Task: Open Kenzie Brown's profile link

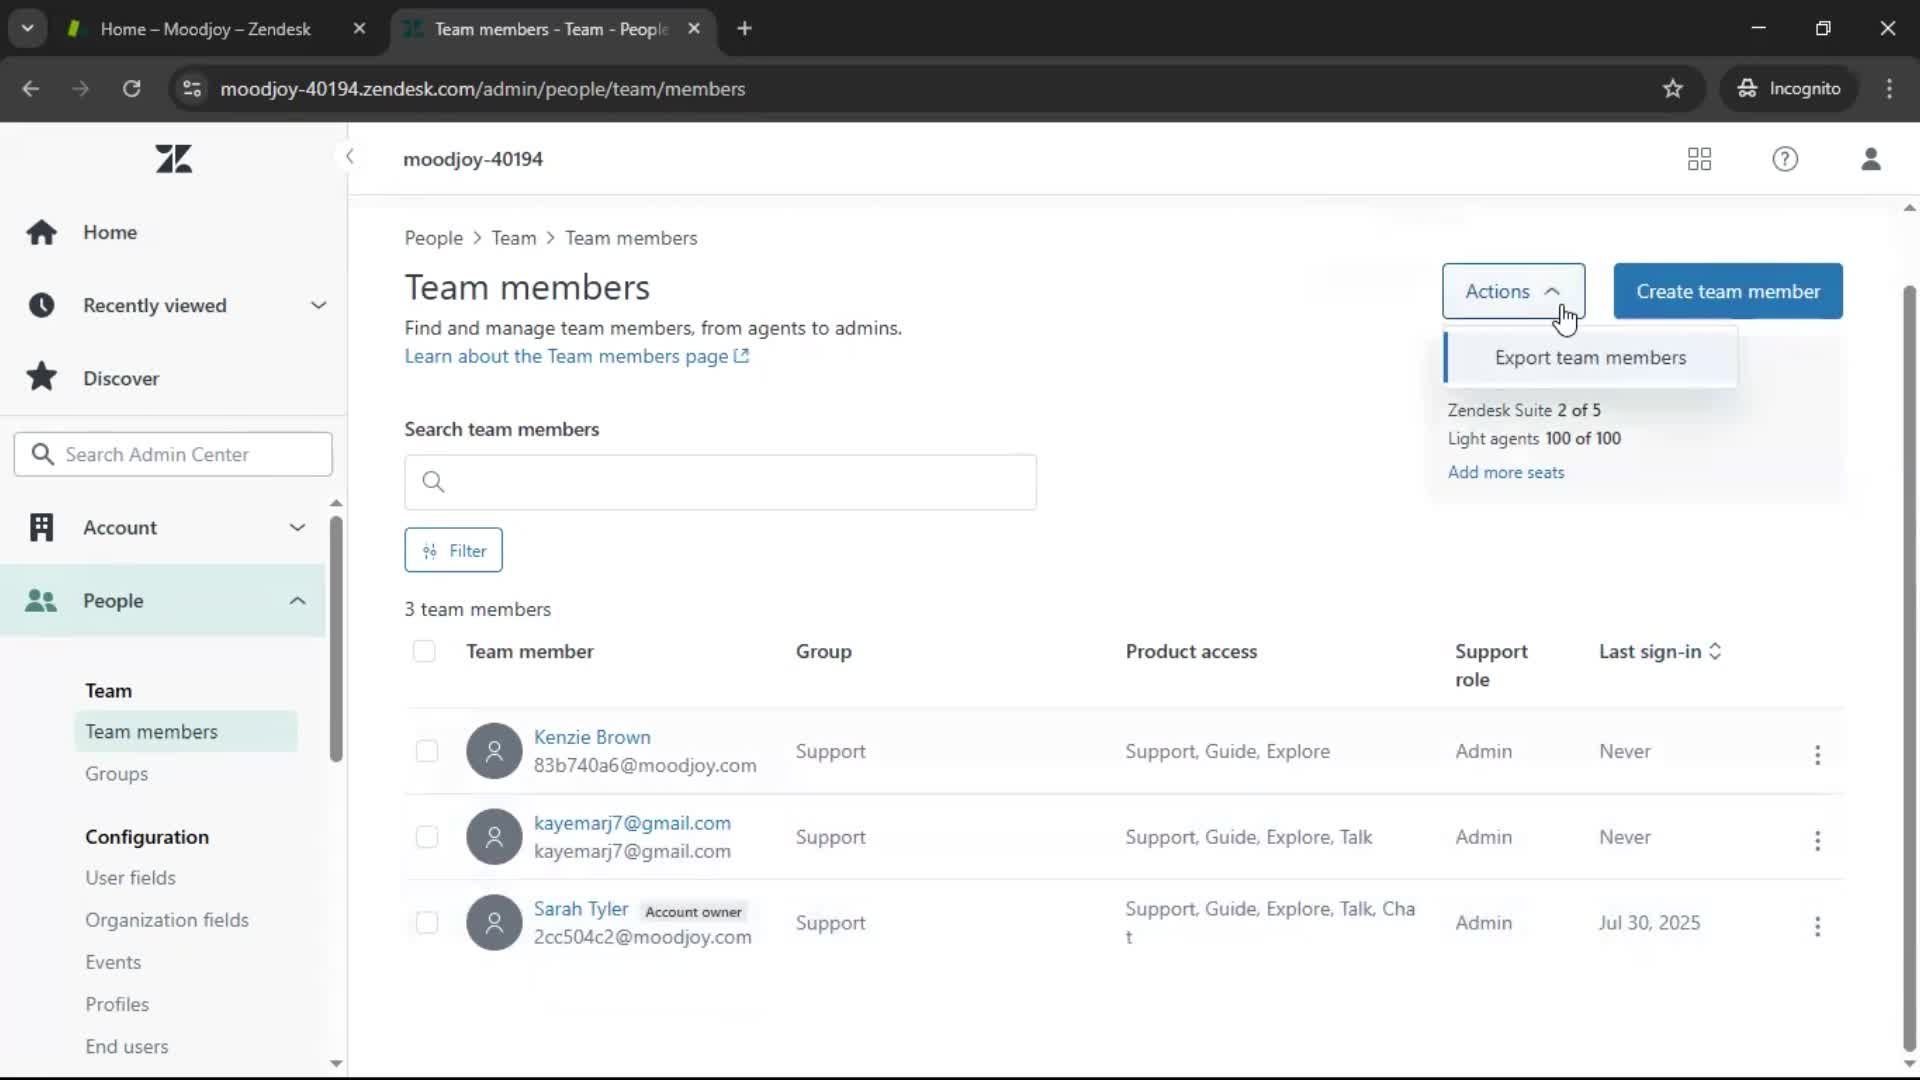Action: (592, 737)
